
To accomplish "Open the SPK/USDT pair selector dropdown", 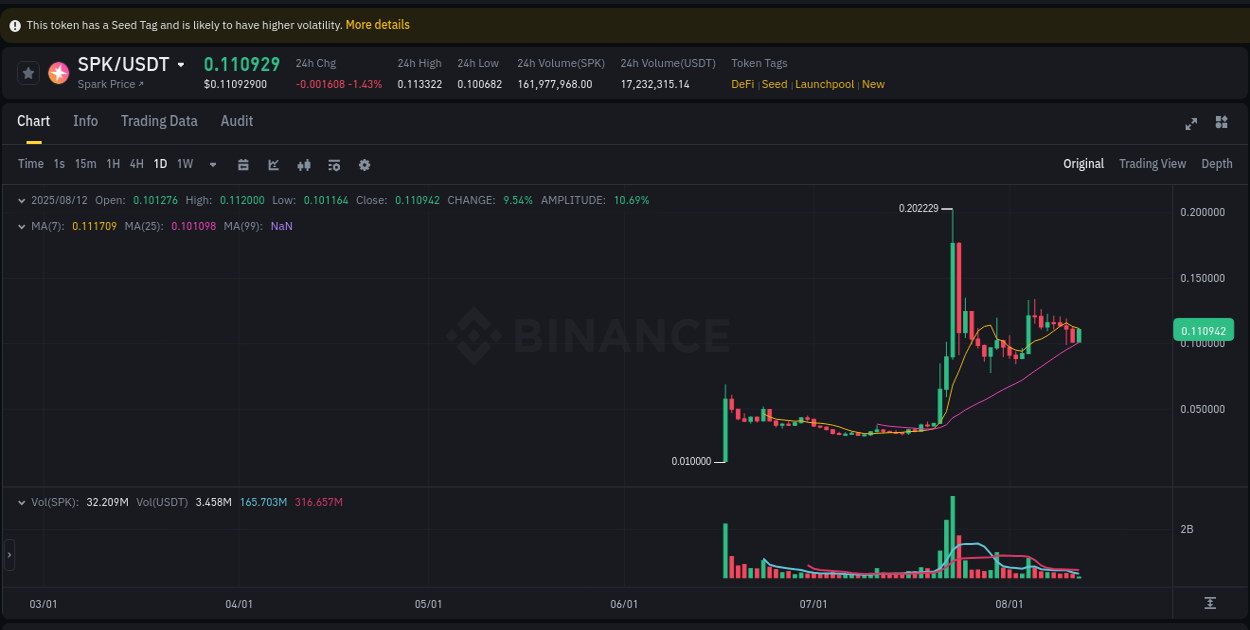I will click(x=181, y=64).
